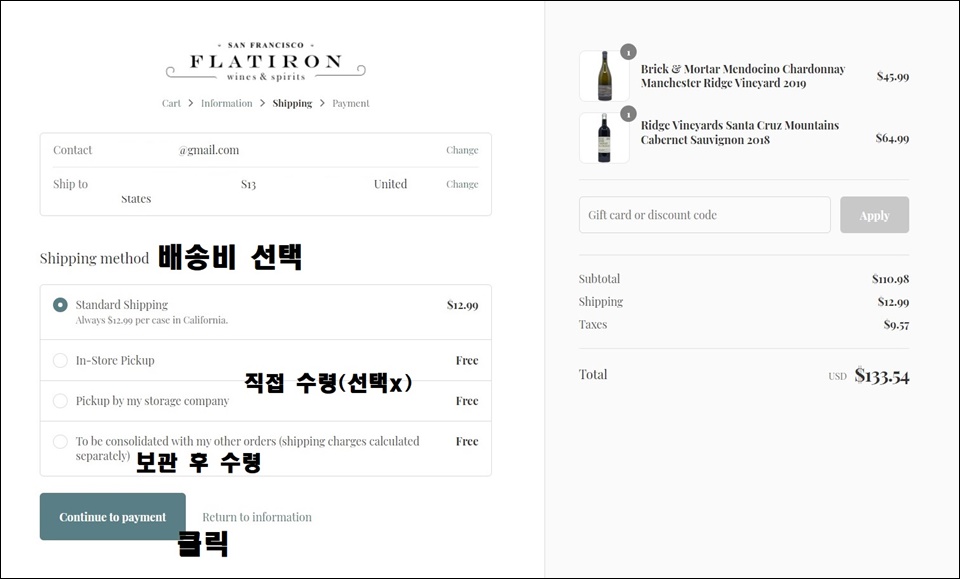Viewport: 960px width, 579px height.
Task: Select the Standard Shipping radio button
Action: click(x=60, y=305)
